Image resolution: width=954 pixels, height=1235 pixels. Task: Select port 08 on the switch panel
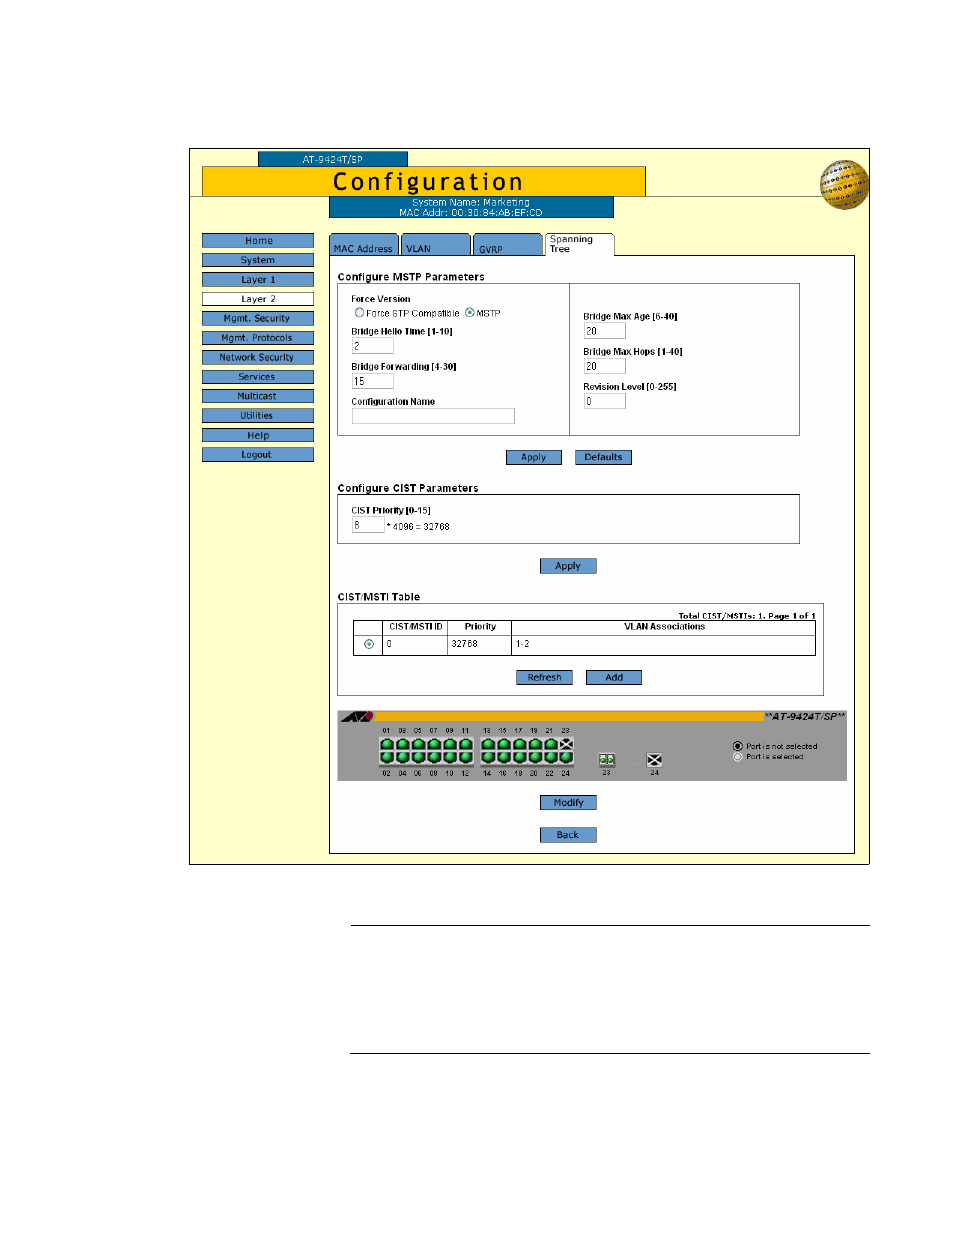point(434,757)
